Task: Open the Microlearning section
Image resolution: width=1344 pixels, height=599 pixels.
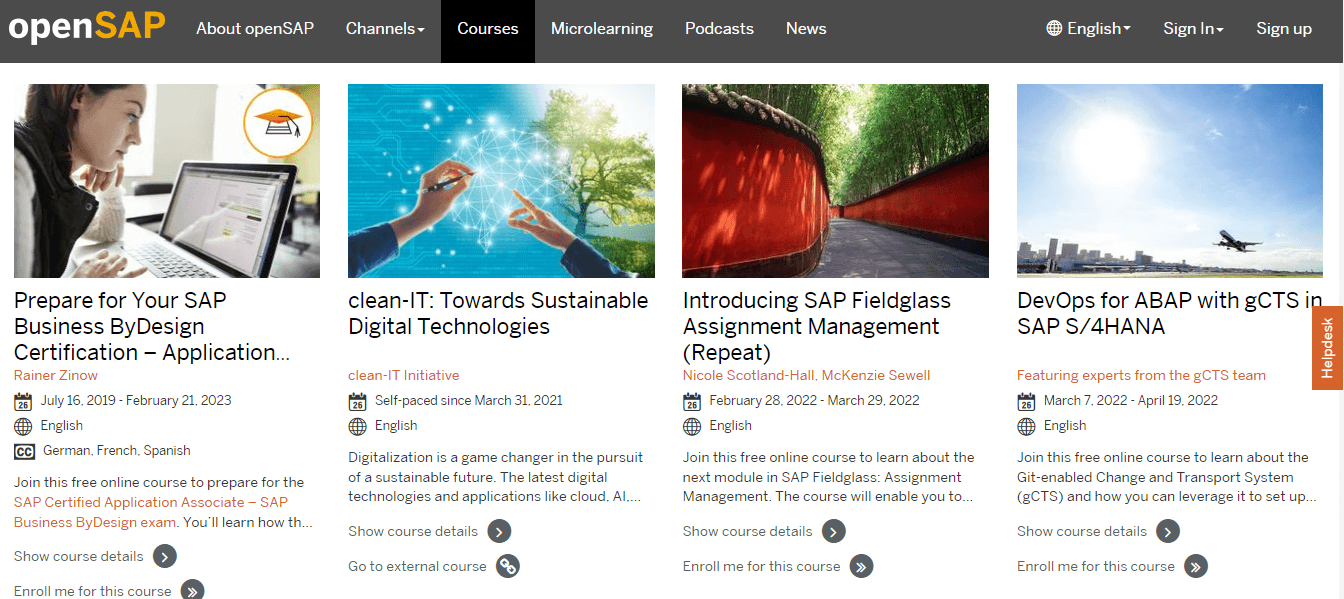Action: coord(602,28)
